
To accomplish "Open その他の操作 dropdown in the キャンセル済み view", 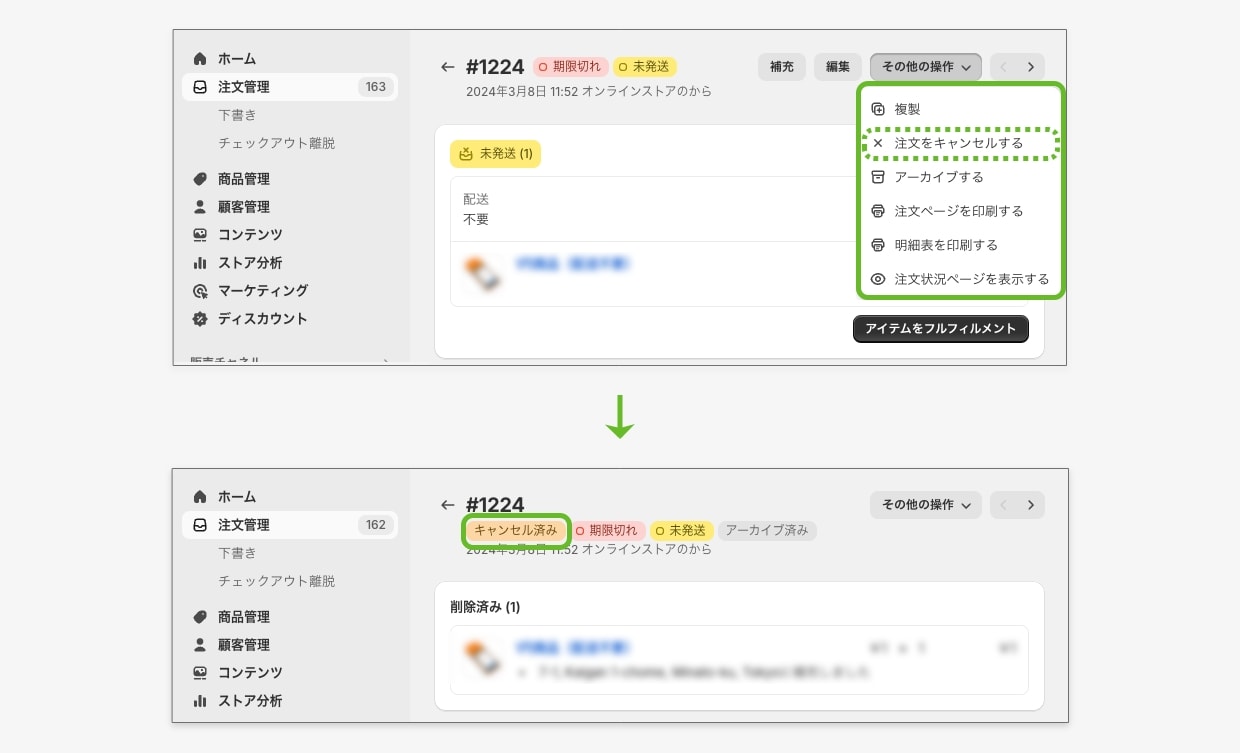I will coord(926,505).
